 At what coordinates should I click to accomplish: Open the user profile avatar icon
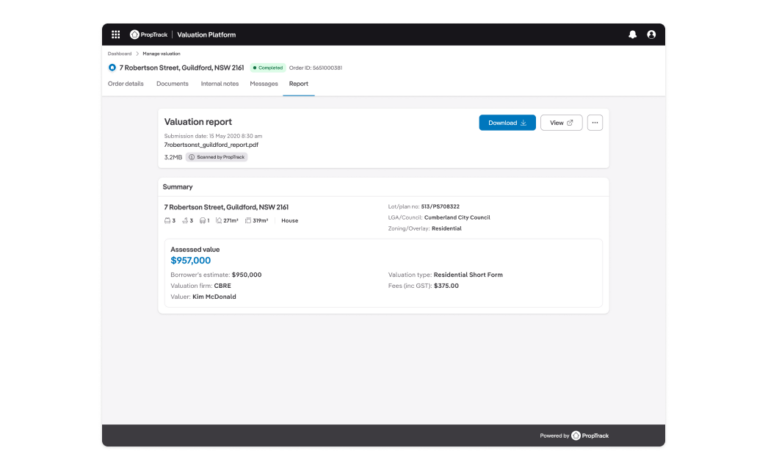[x=651, y=34]
